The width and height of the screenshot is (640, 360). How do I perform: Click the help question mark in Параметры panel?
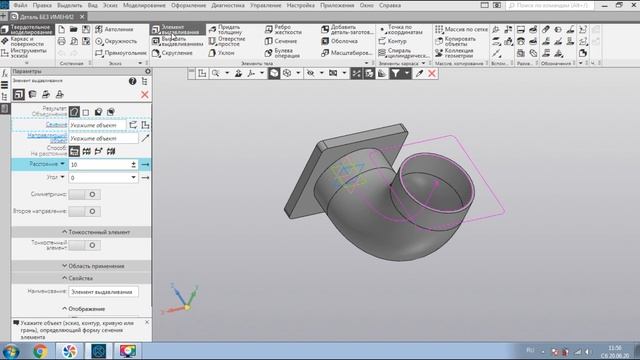pos(132,81)
